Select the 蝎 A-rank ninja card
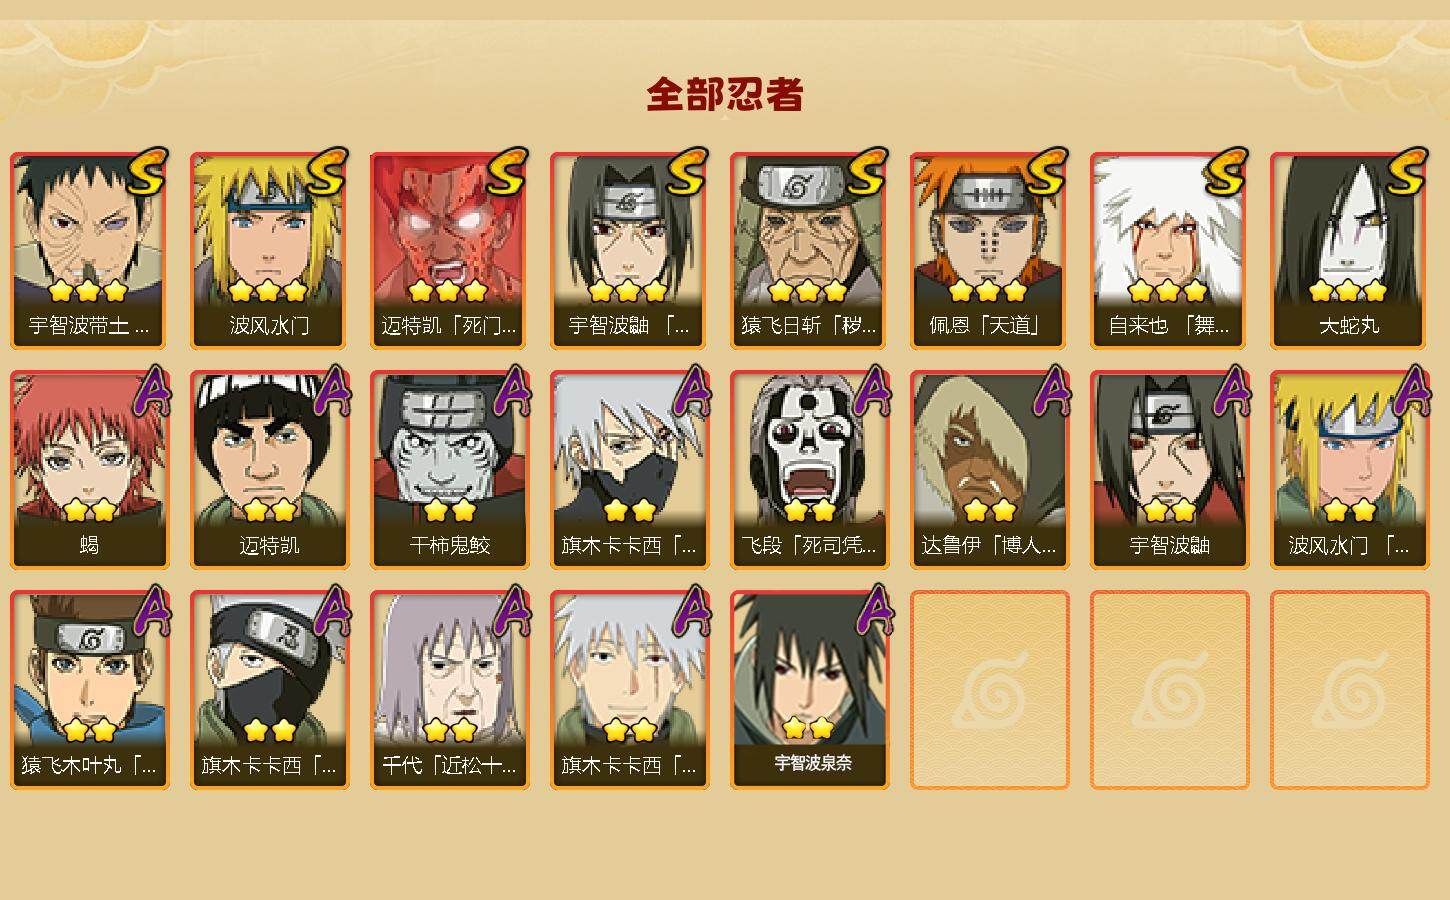1450x900 pixels. [89, 470]
